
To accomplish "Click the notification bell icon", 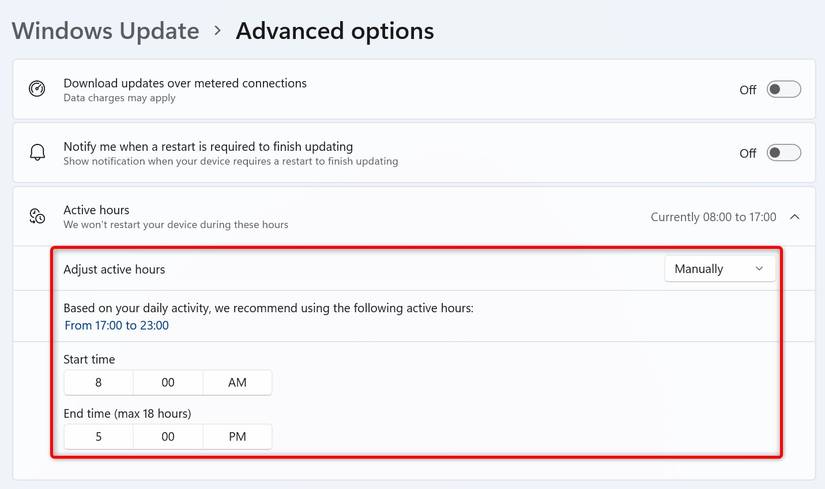I will coord(37,153).
